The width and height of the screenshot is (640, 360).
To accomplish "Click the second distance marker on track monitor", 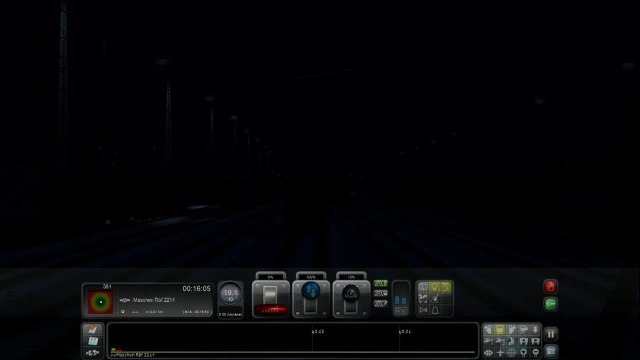I will click(405, 331).
